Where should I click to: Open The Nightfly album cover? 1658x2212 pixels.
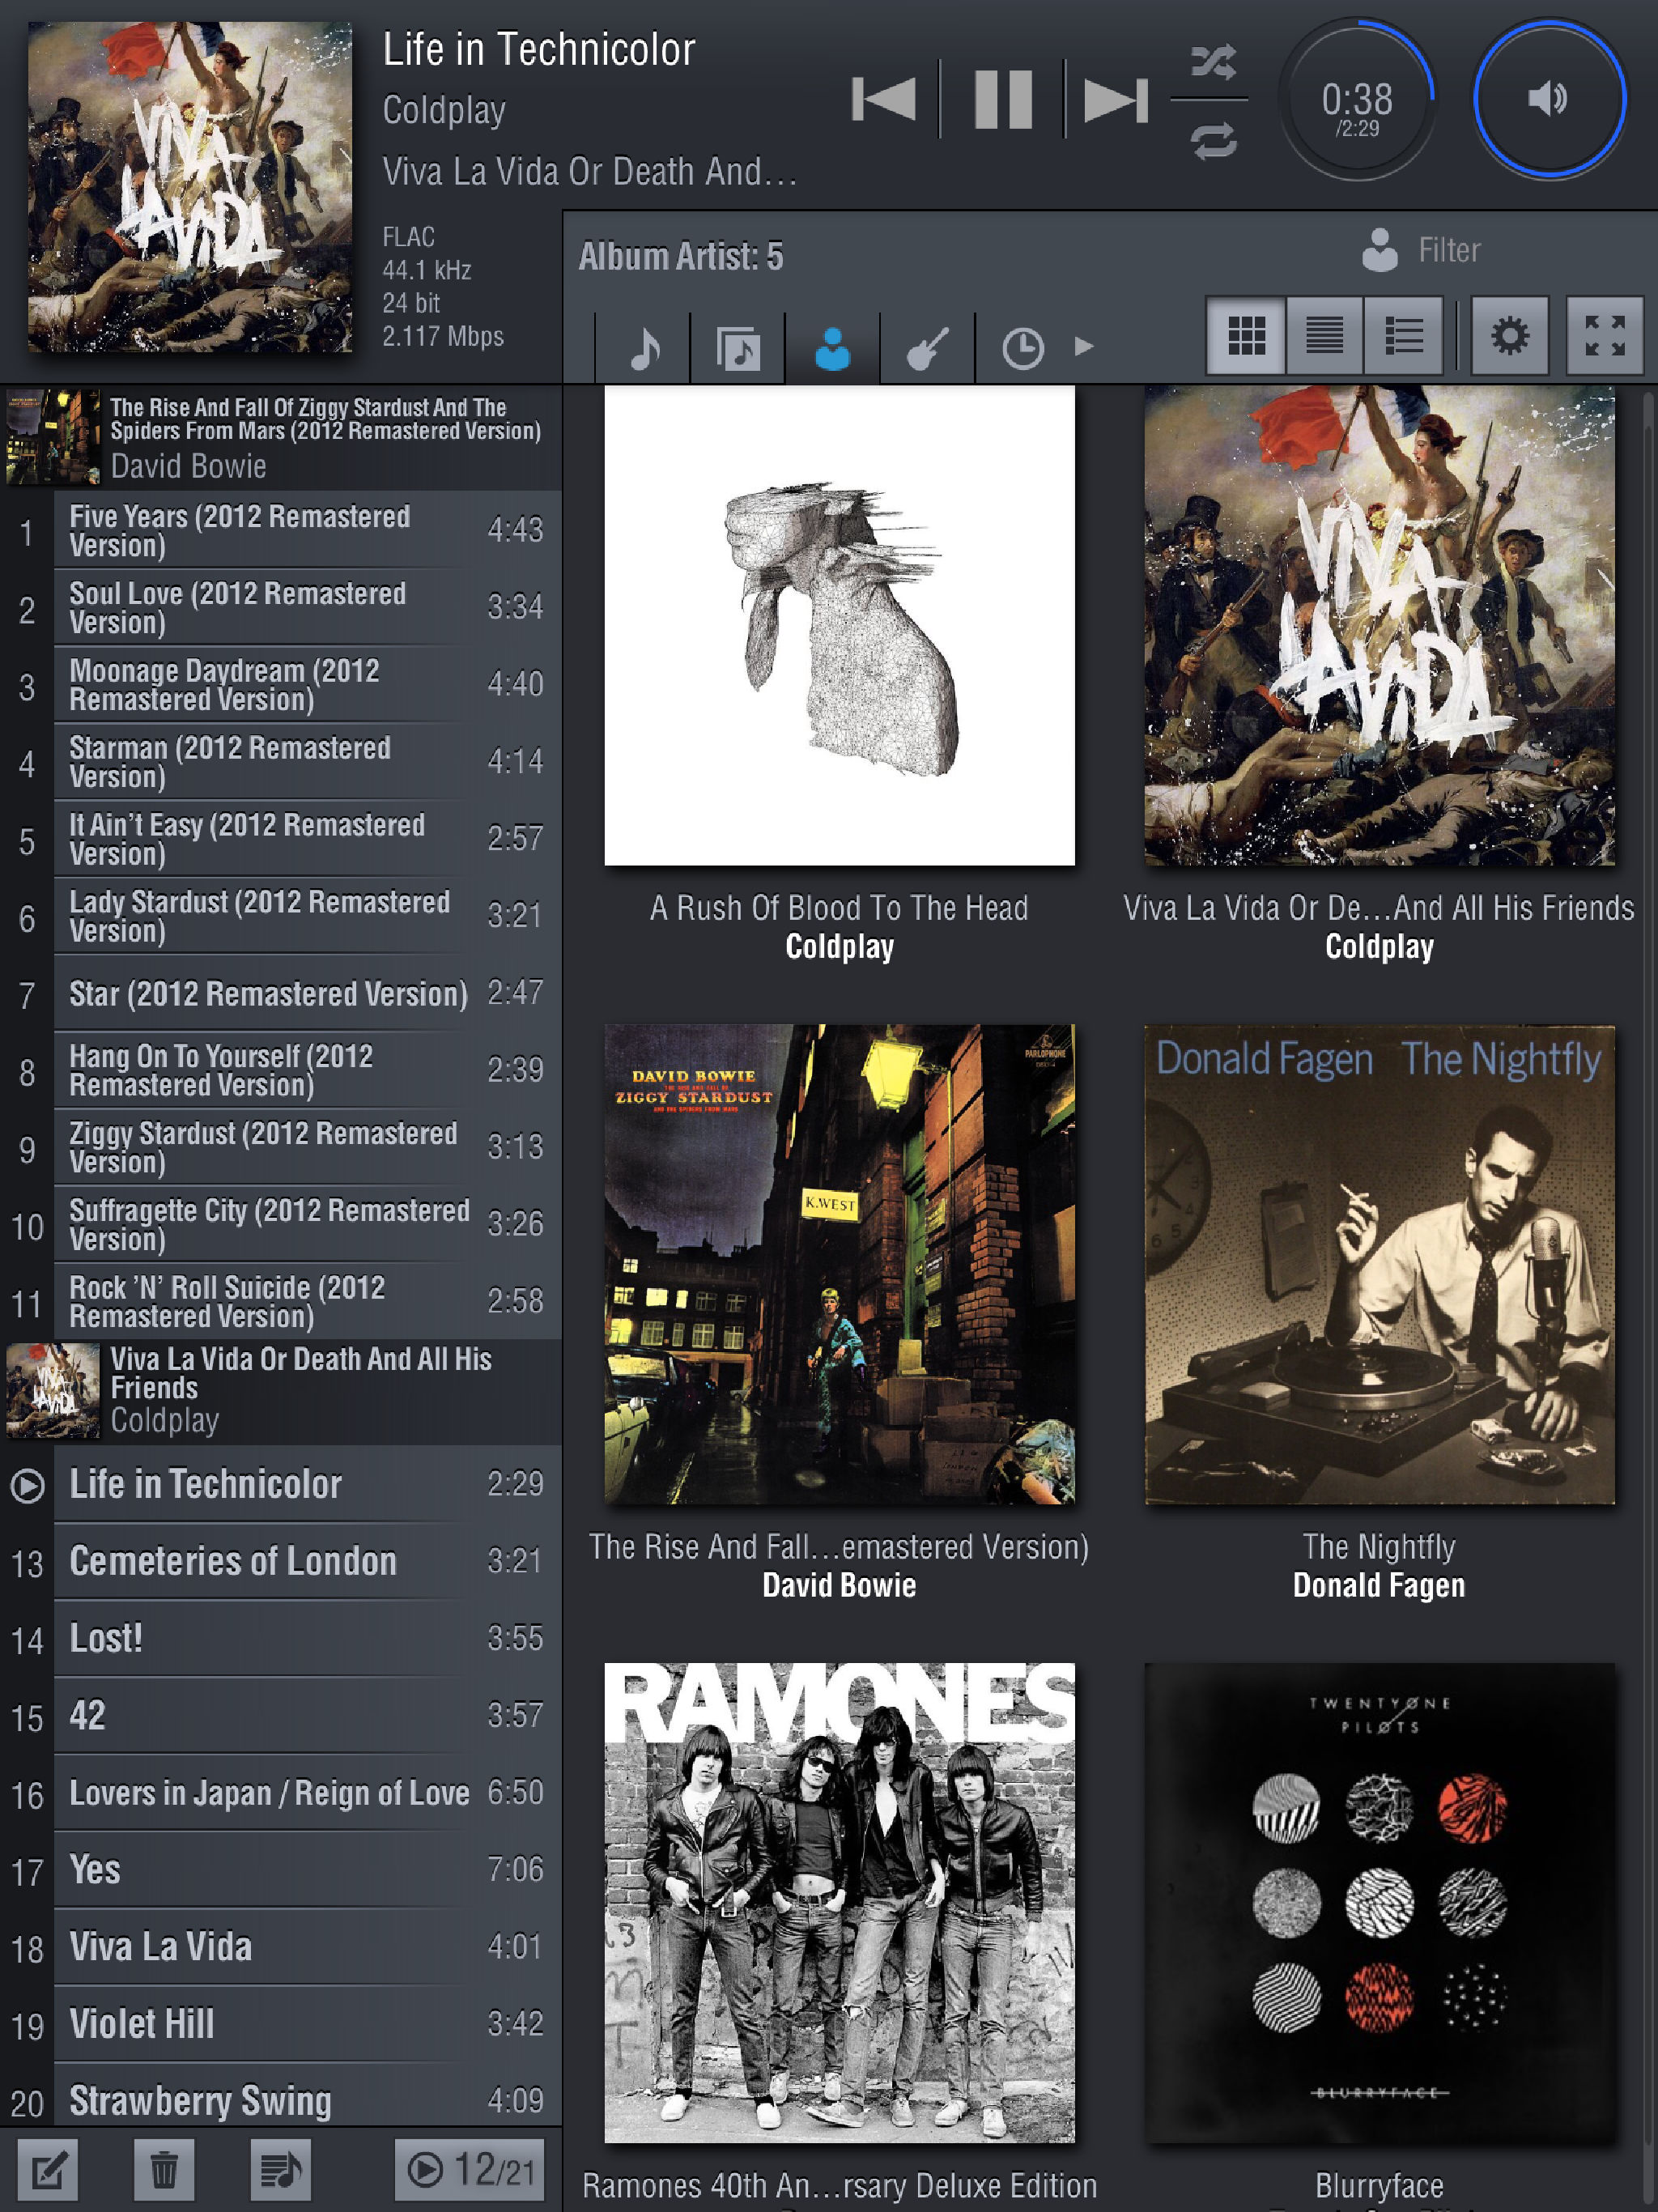tap(1379, 1264)
